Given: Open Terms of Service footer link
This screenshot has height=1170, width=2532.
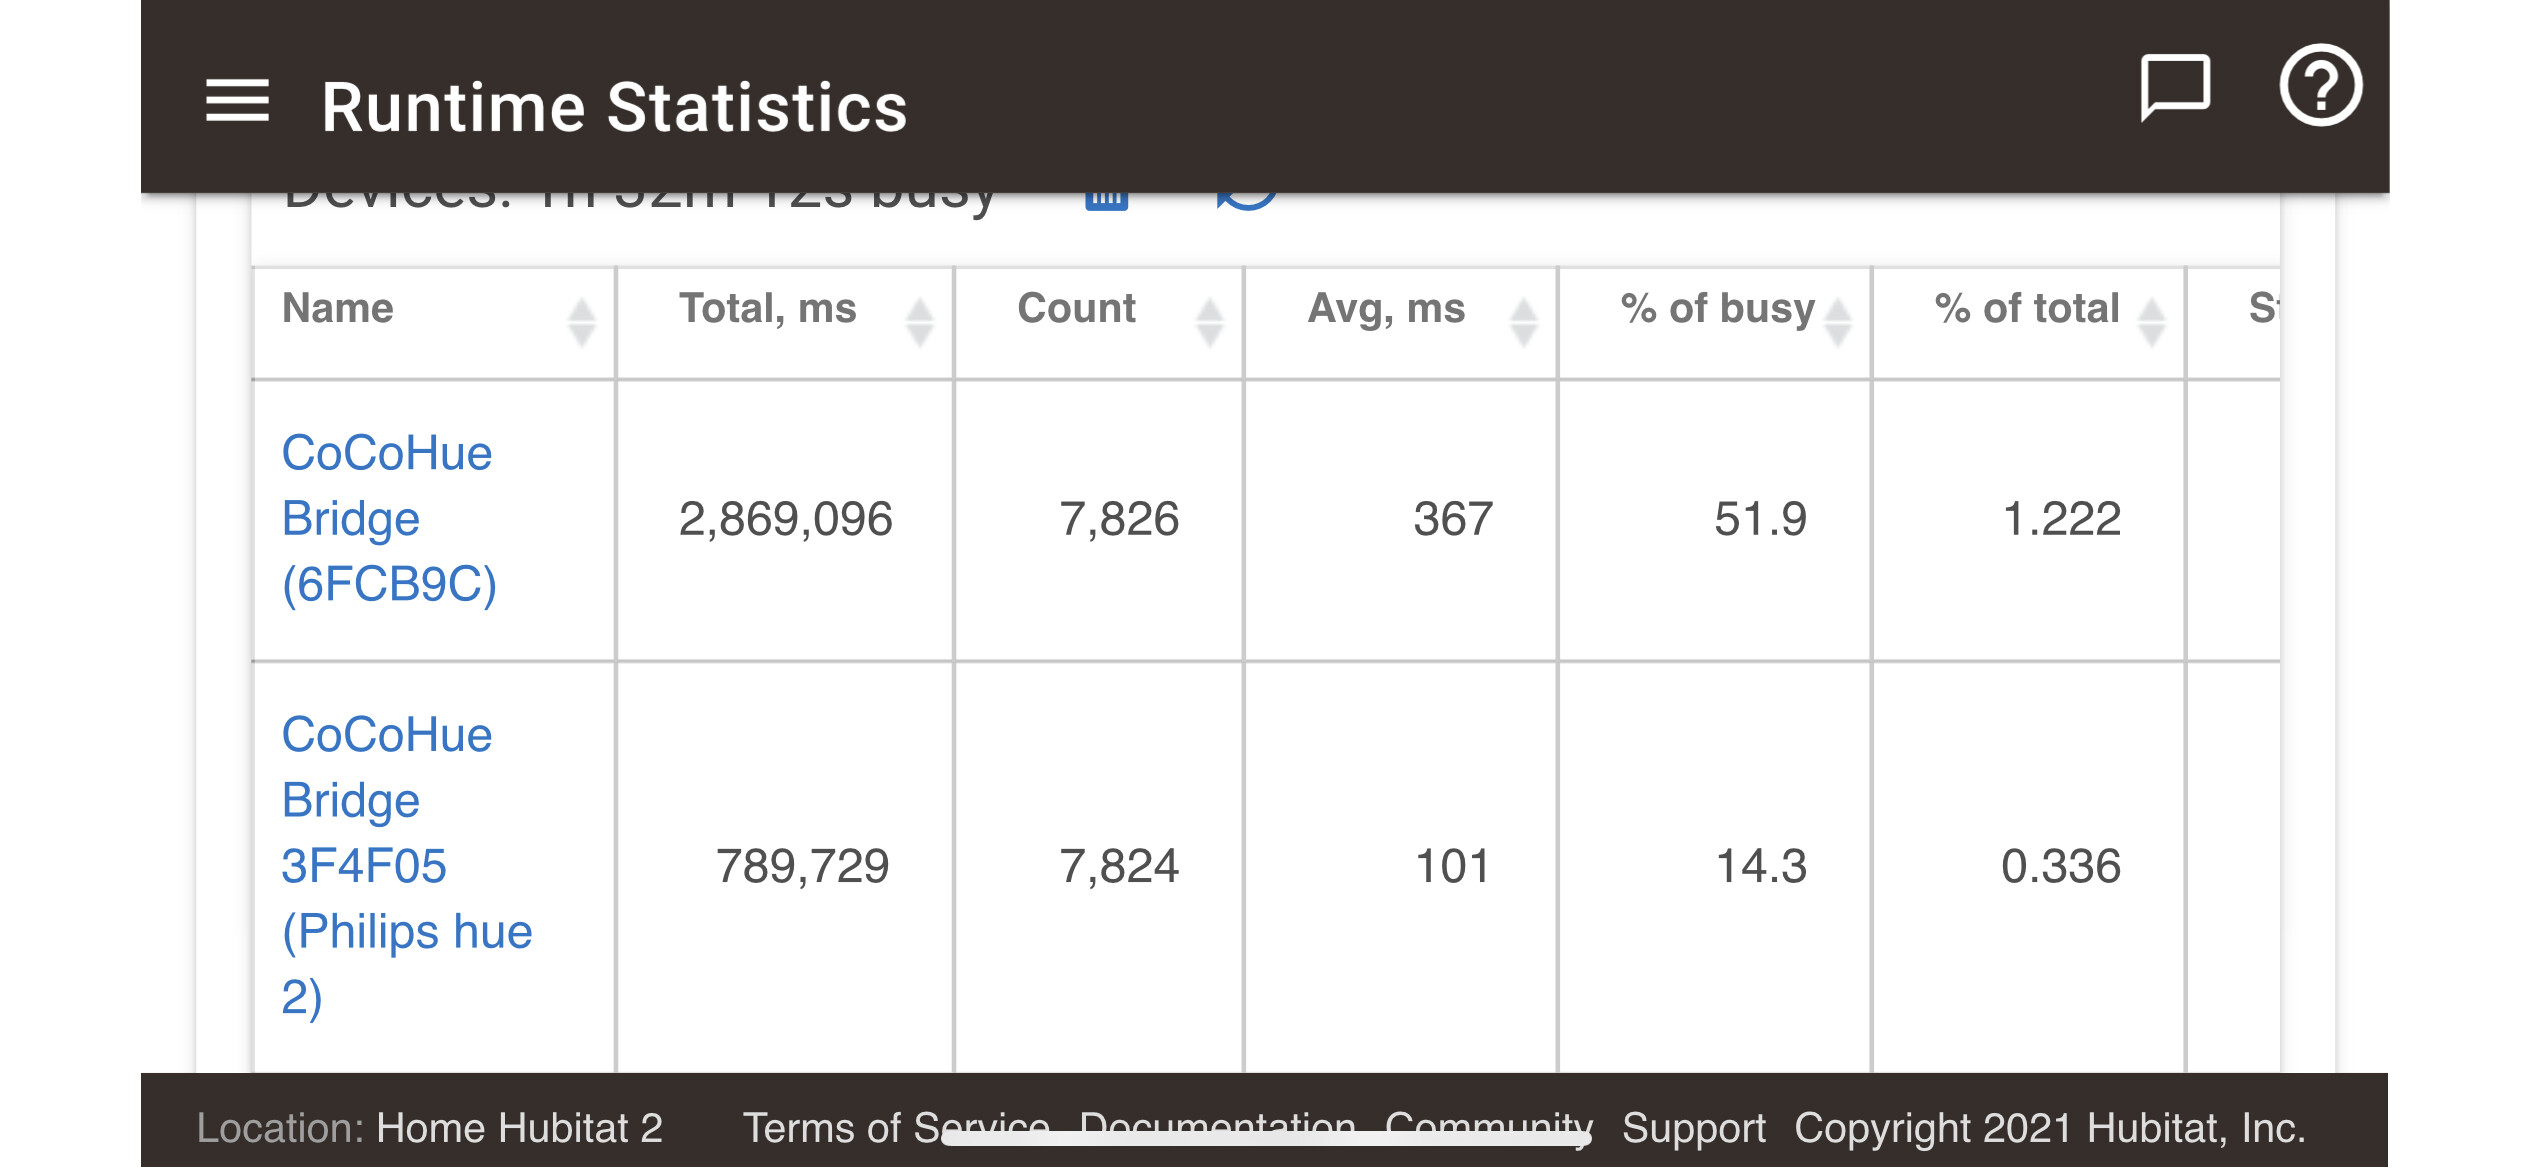Looking at the screenshot, I should pyautogui.click(x=895, y=1128).
